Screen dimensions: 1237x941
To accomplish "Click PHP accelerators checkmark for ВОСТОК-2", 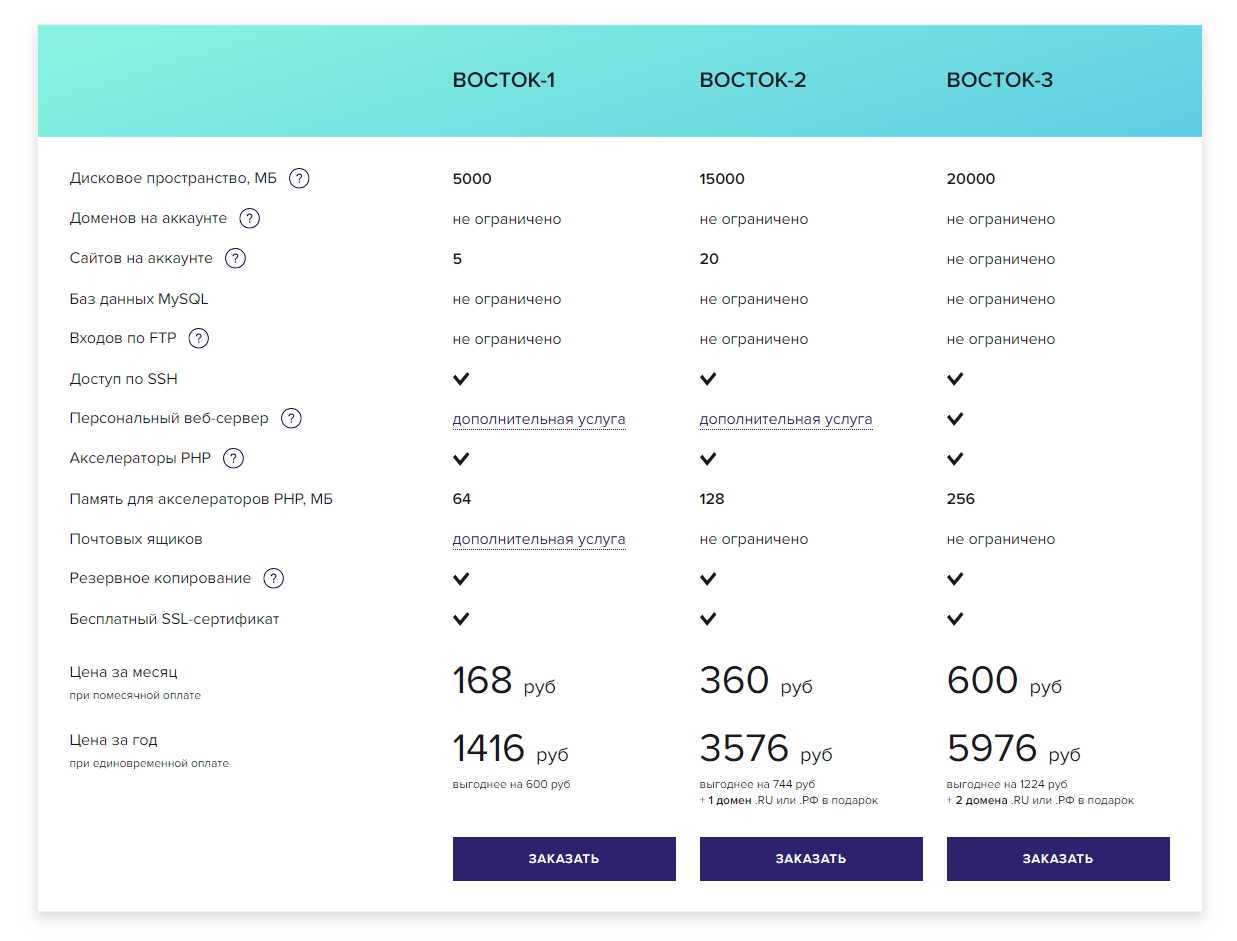I will tap(708, 459).
